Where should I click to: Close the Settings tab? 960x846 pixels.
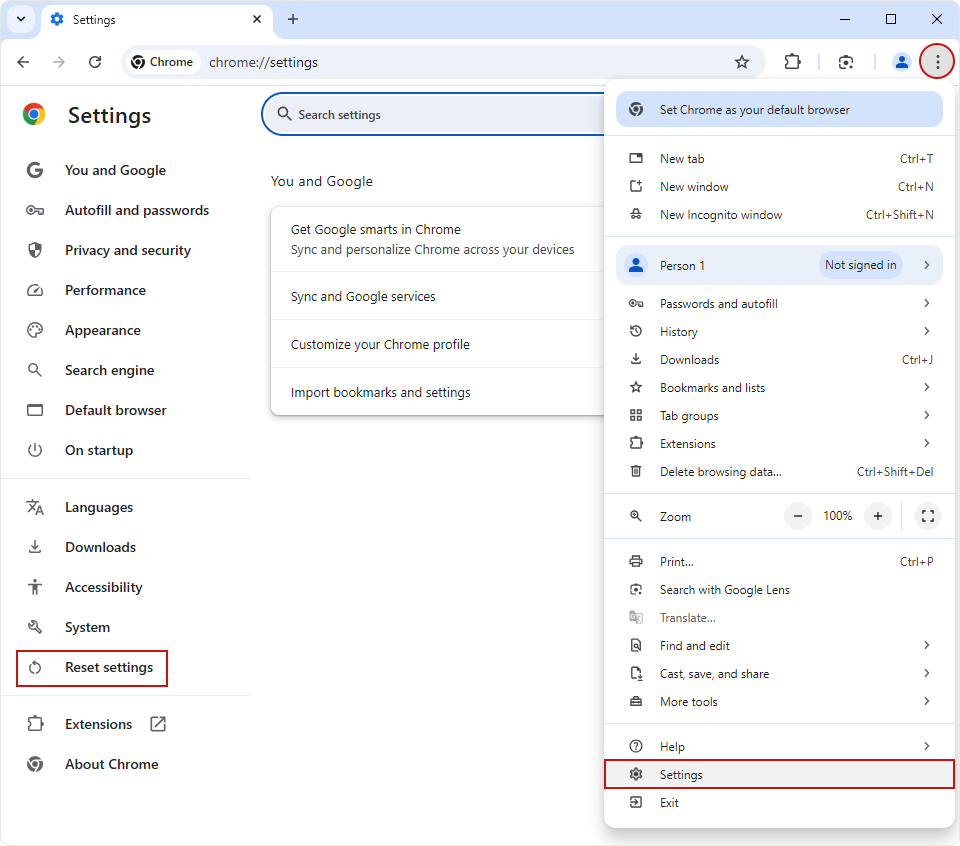tap(257, 20)
